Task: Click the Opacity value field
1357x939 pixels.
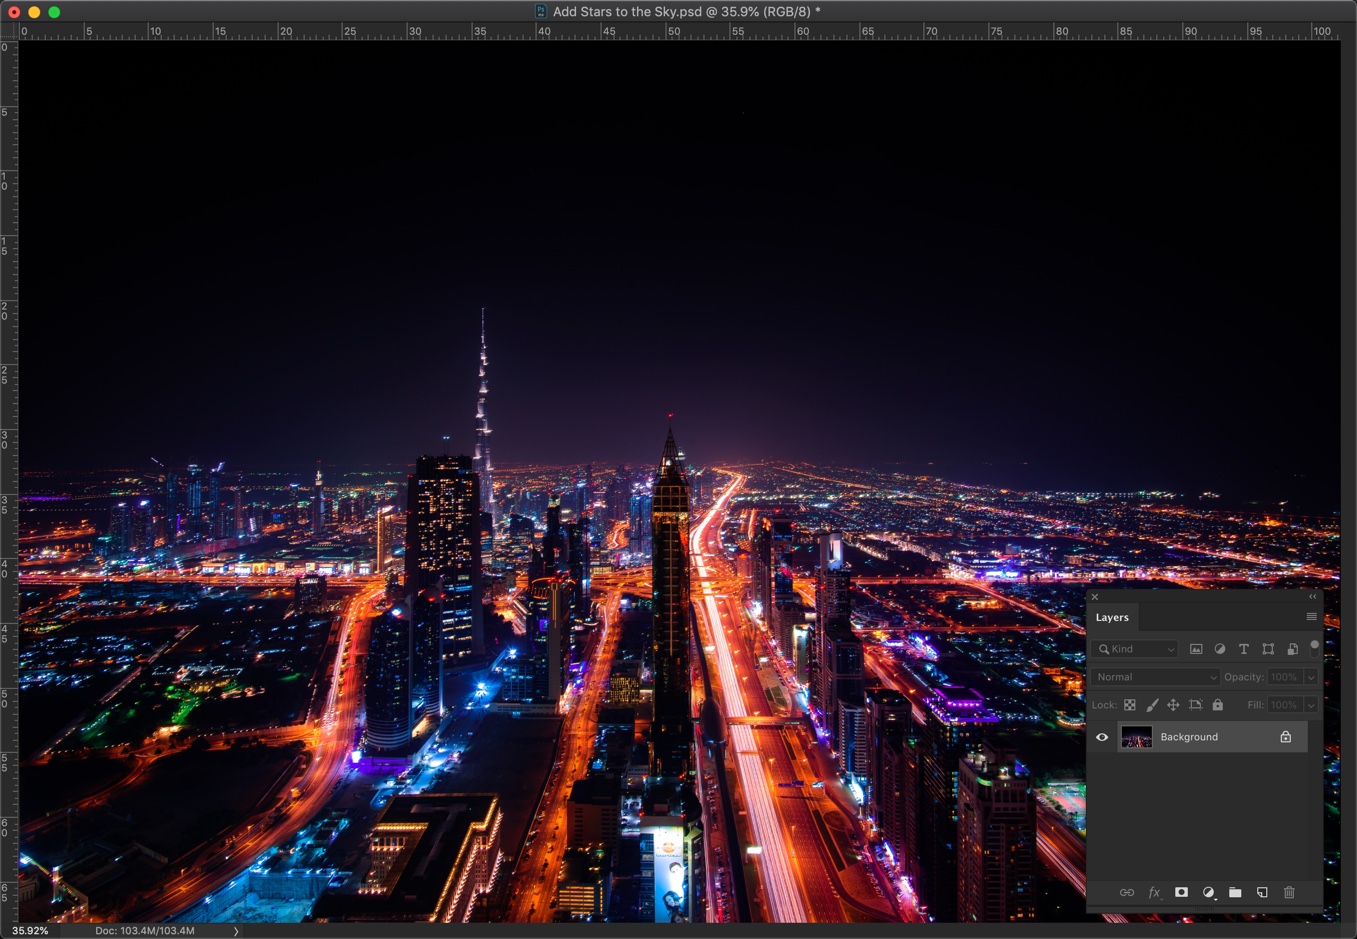Action: coord(1285,677)
